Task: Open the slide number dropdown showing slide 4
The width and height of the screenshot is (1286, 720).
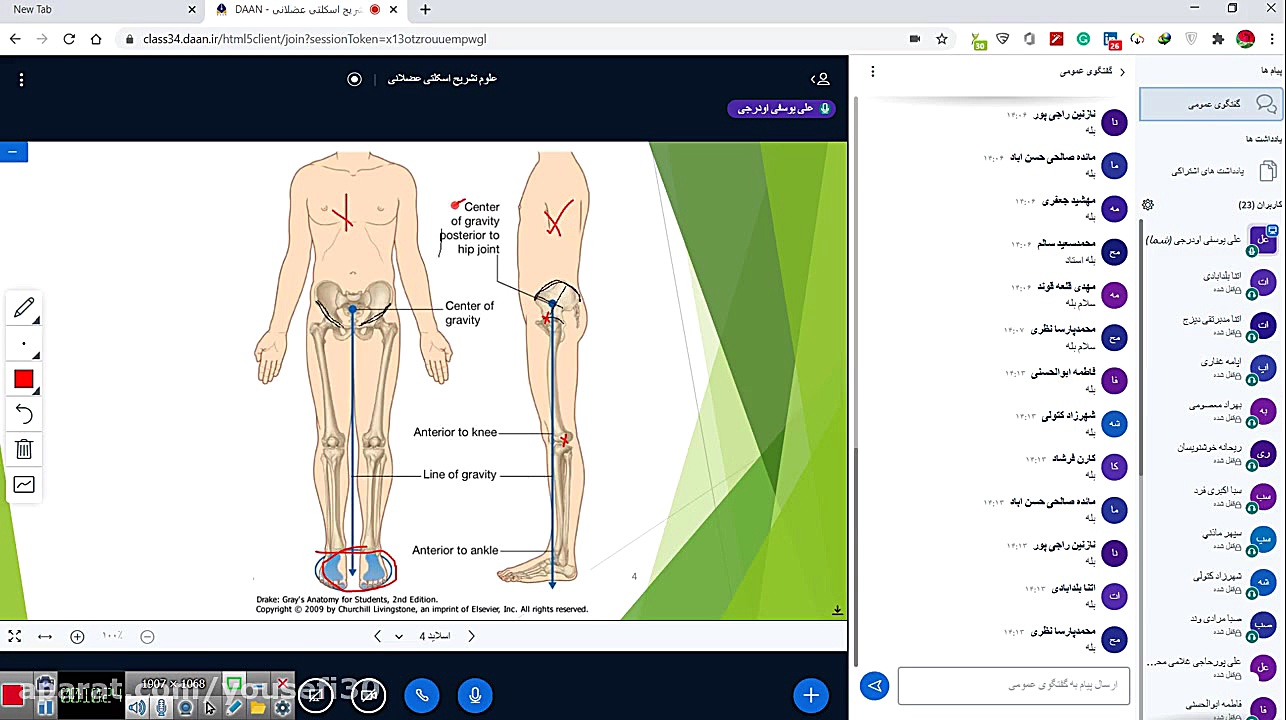Action: [424, 636]
